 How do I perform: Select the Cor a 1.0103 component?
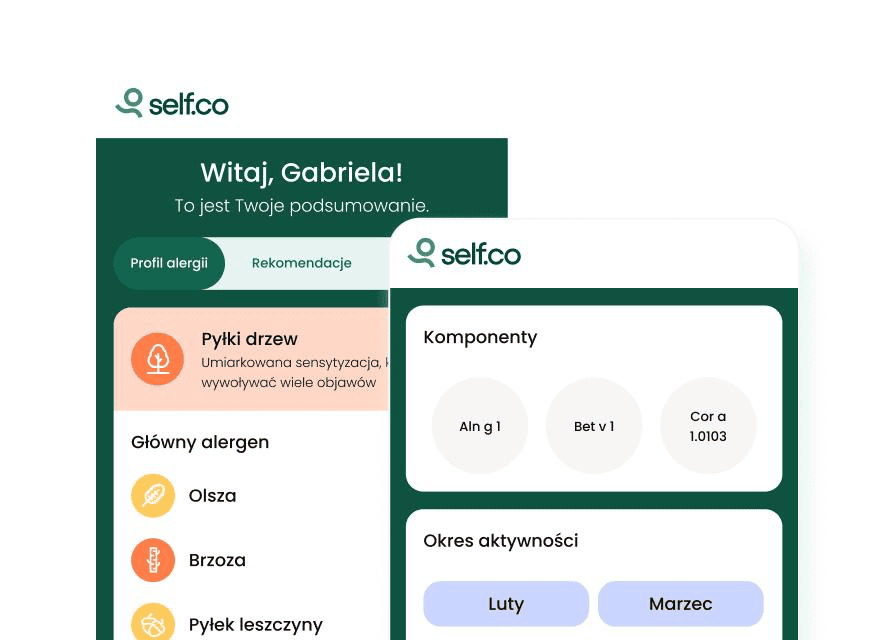coord(708,426)
